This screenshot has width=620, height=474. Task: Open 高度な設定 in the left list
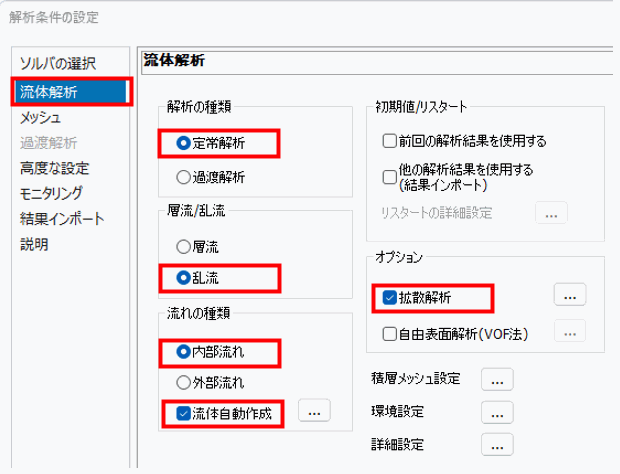[x=54, y=167]
